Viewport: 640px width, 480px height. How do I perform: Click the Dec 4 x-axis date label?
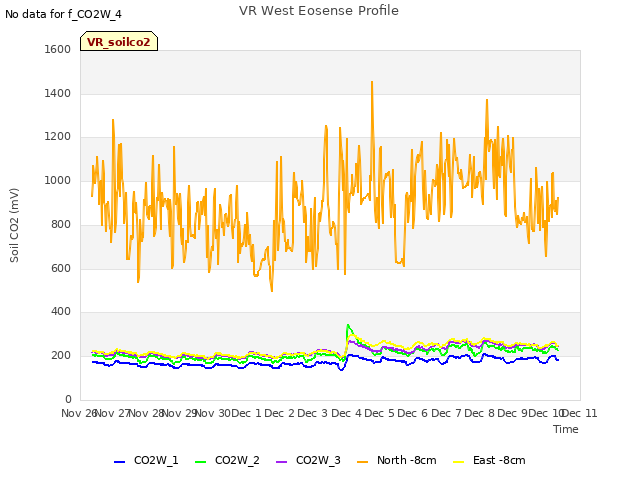click(x=346, y=413)
